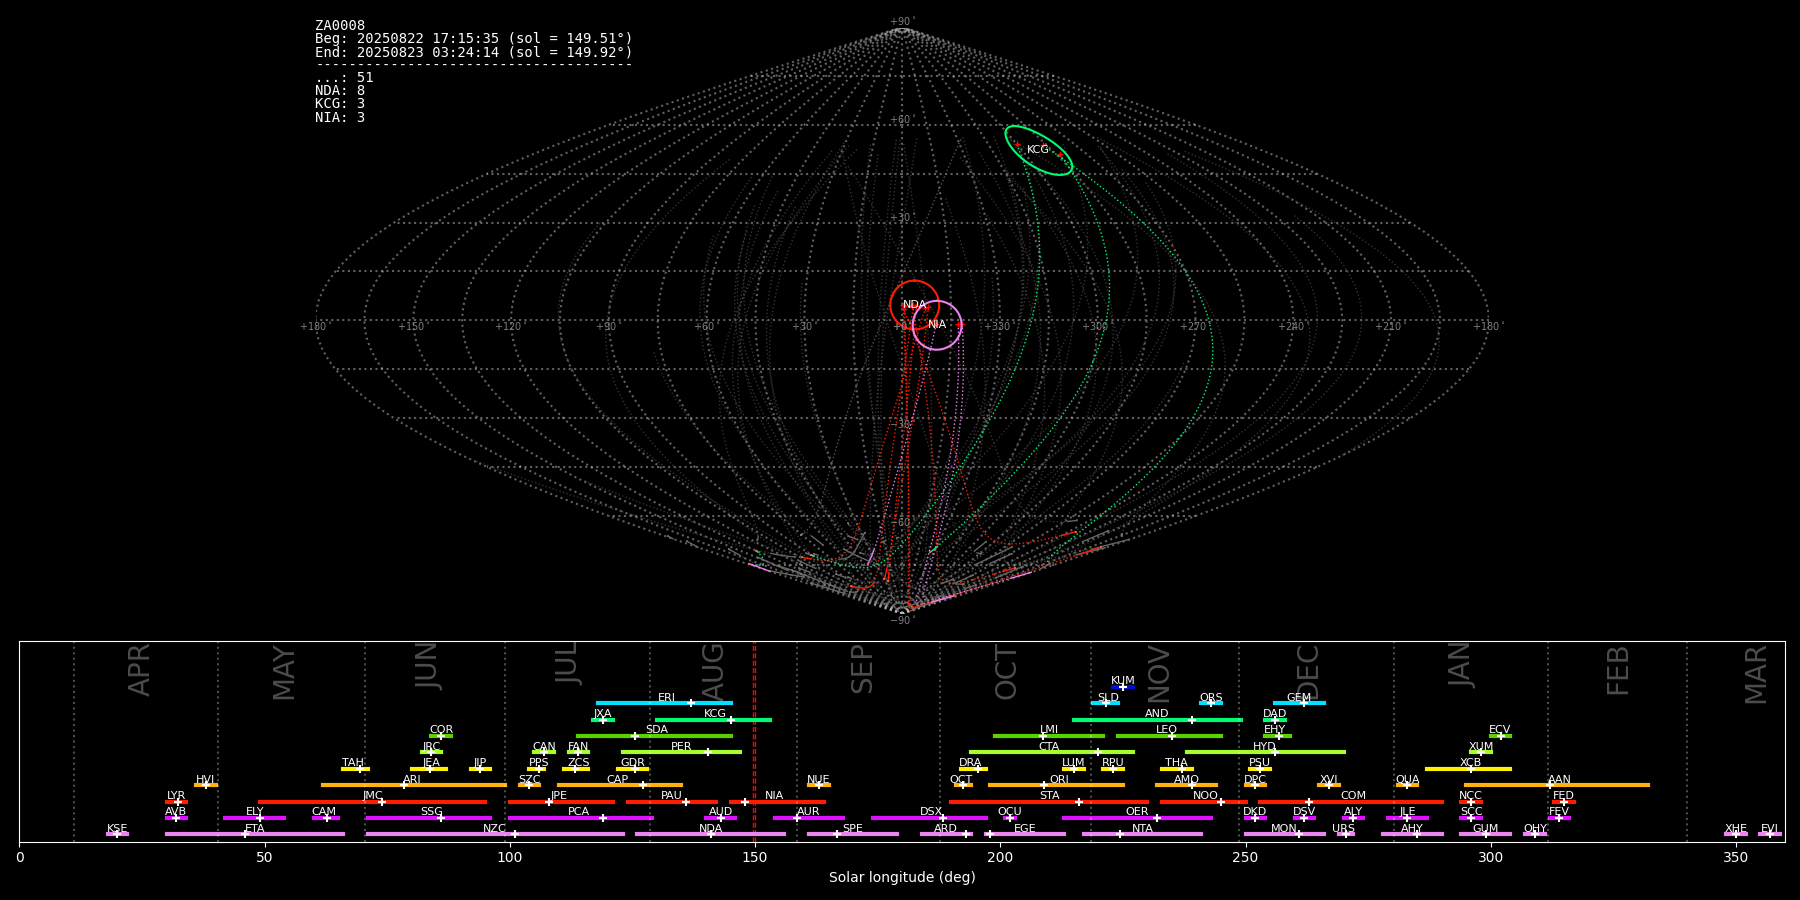This screenshot has height=900, width=1800.
Task: Select the blue KUM shower bar
Action: (1123, 687)
